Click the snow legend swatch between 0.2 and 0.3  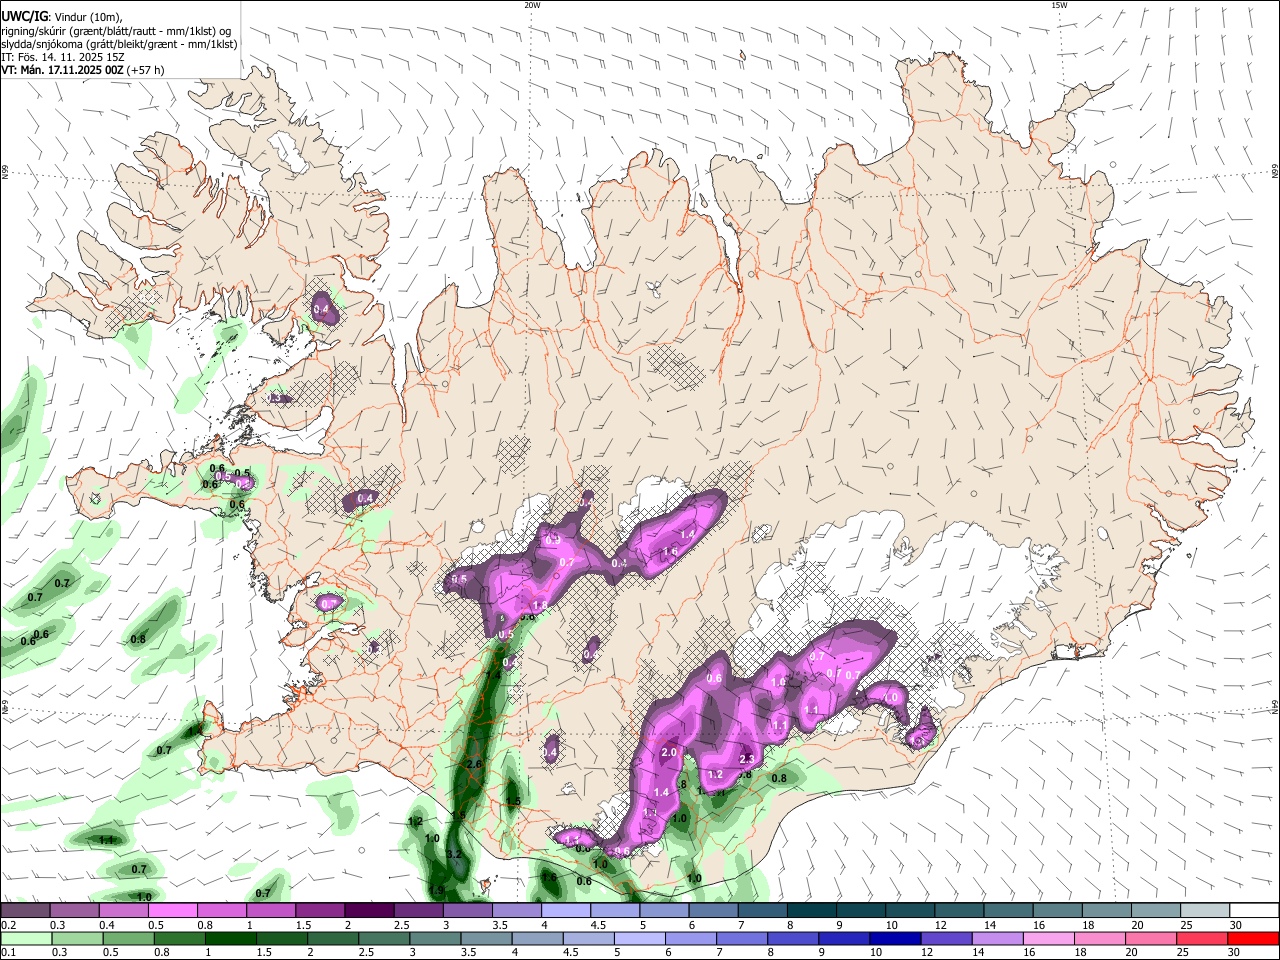pyautogui.click(x=25, y=910)
